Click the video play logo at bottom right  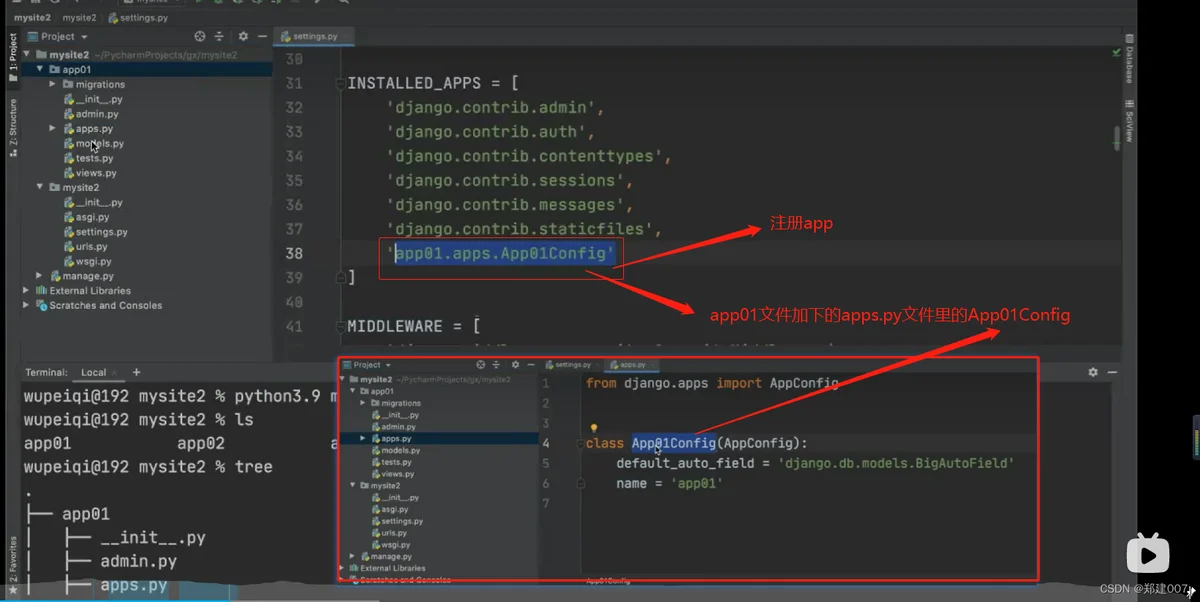click(1149, 553)
